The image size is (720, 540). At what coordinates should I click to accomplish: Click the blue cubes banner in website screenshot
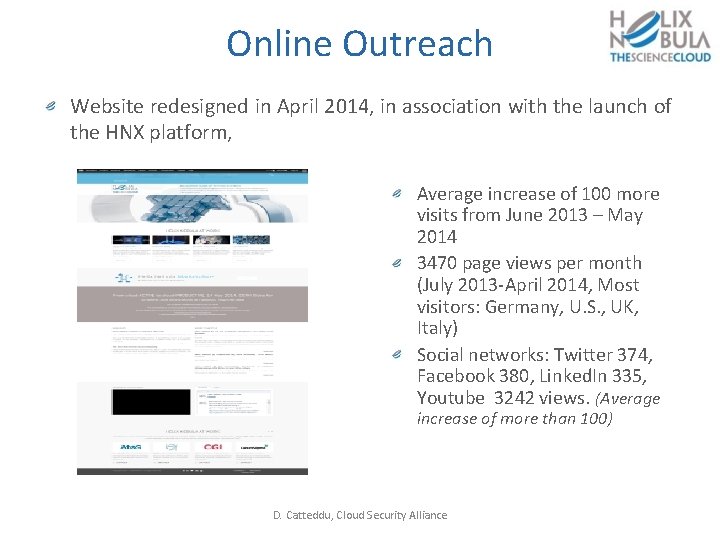tap(192, 208)
